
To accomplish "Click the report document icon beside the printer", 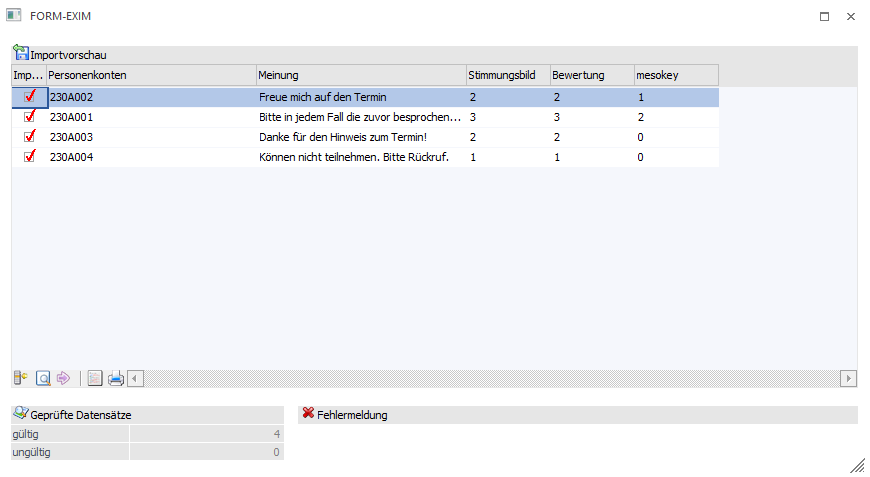I will [x=95, y=378].
